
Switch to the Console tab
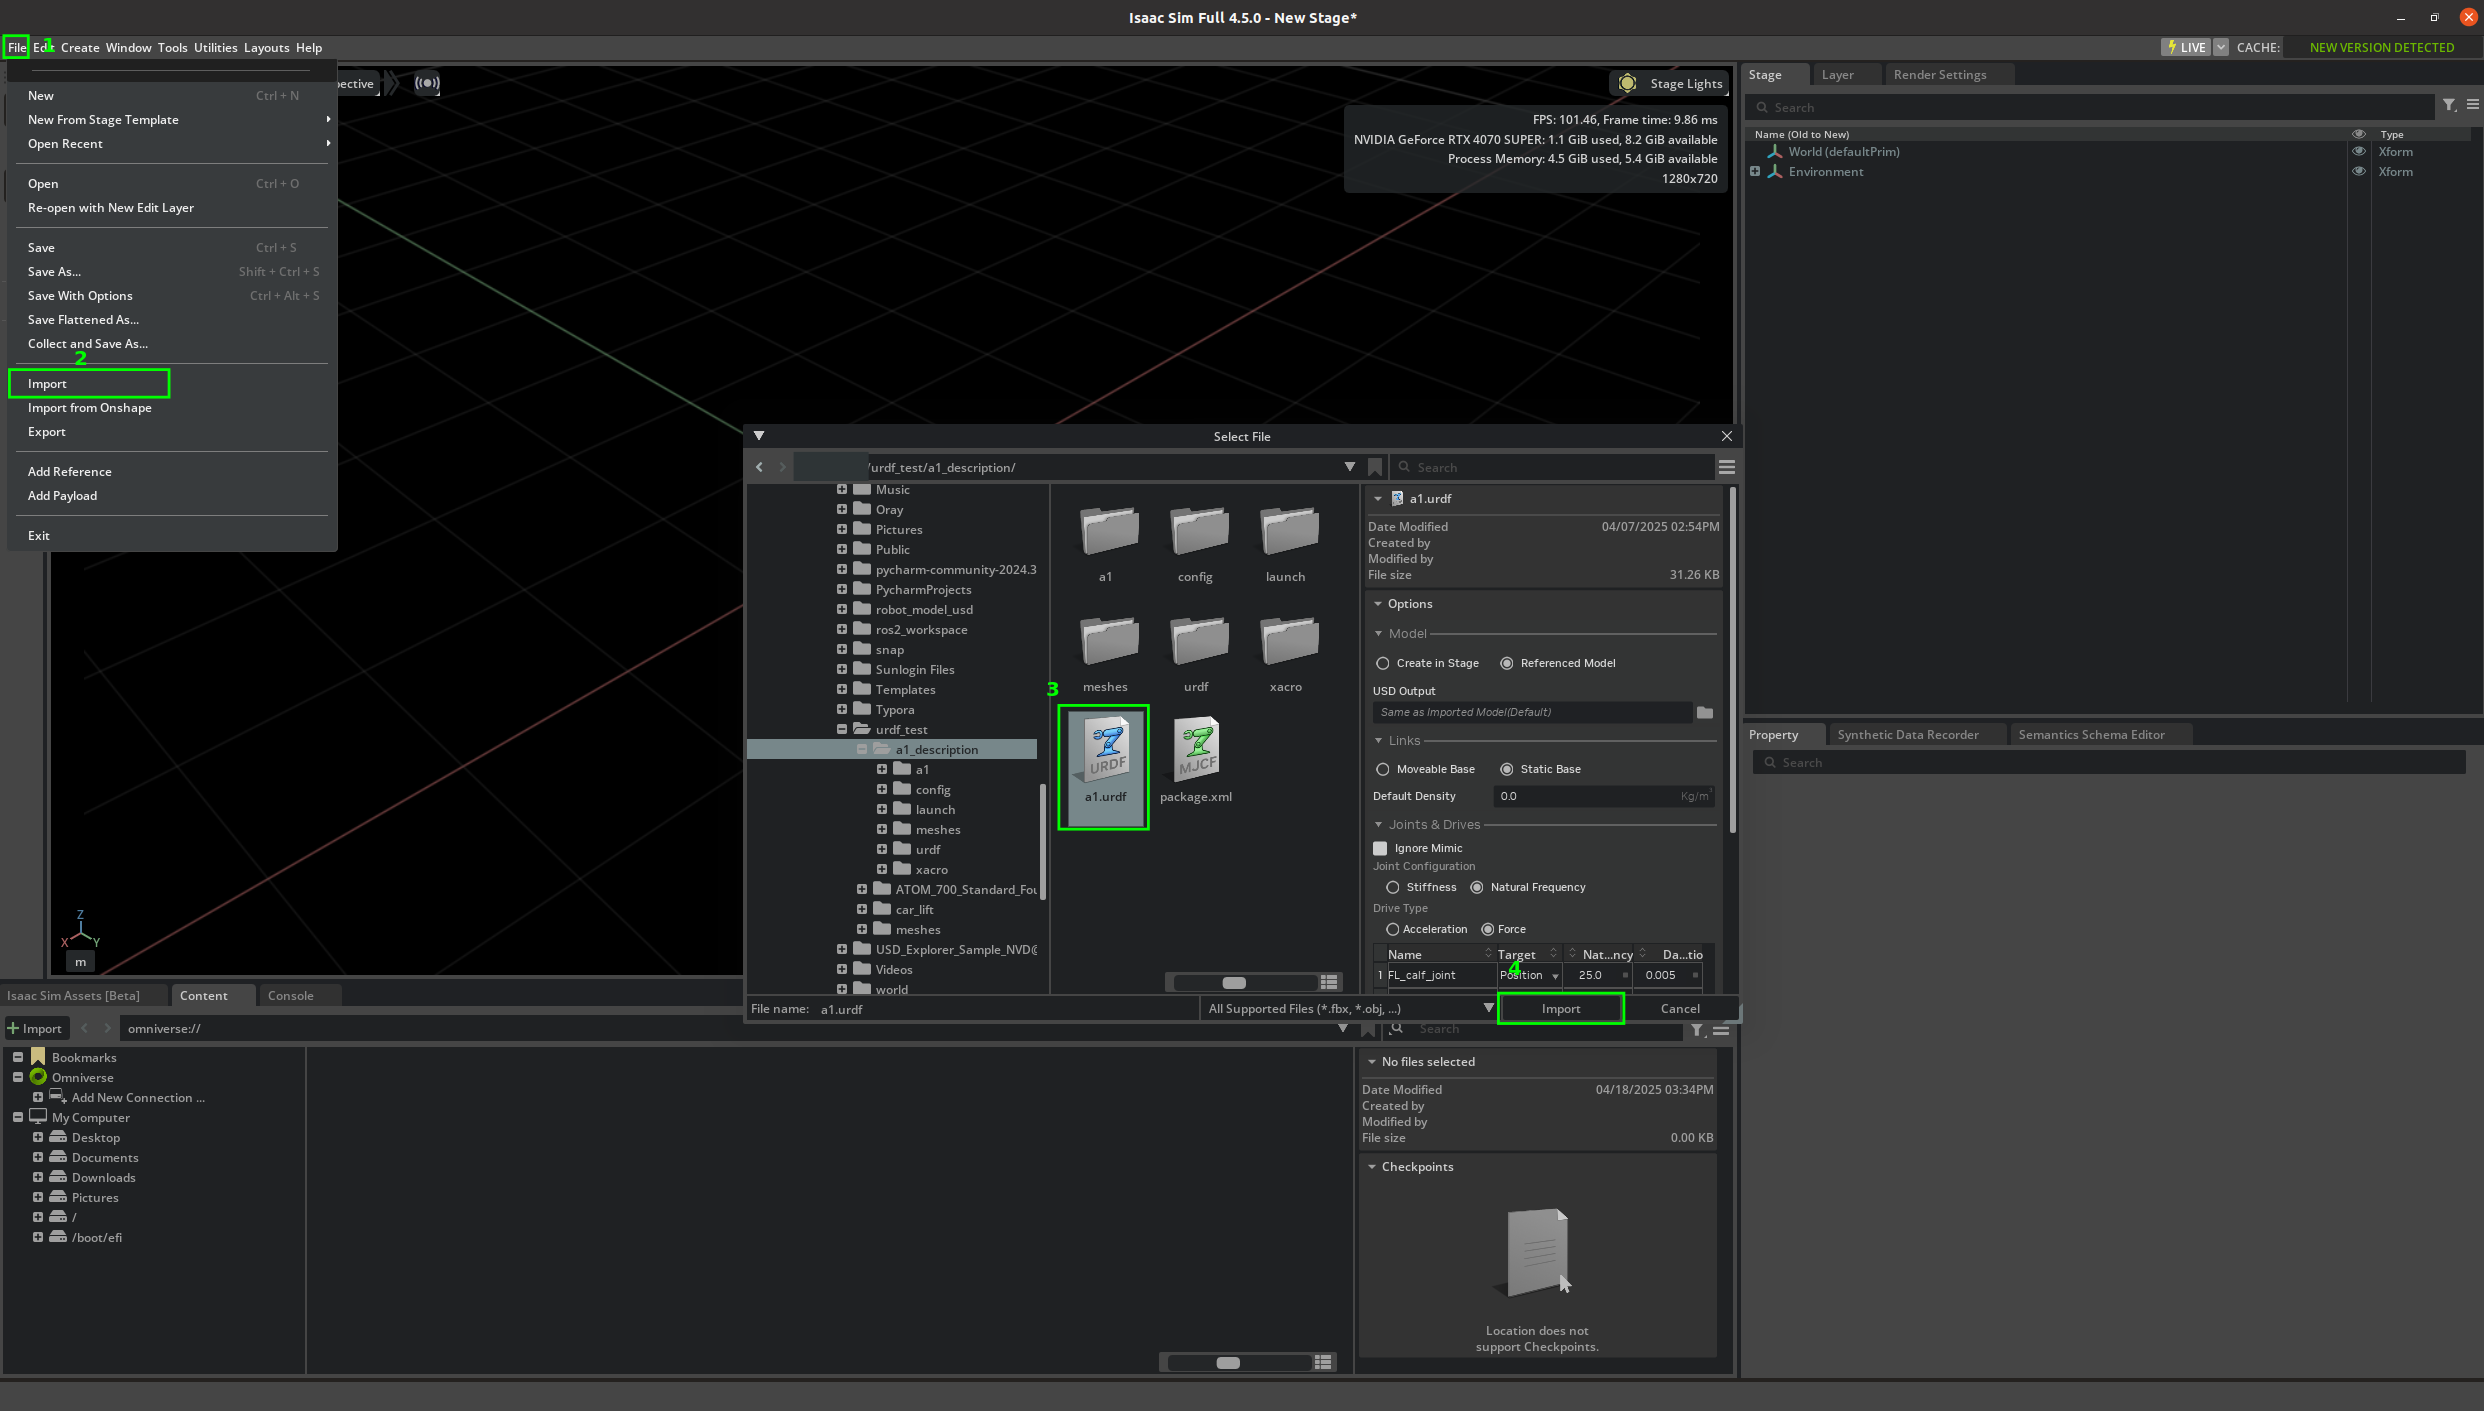tap(291, 995)
